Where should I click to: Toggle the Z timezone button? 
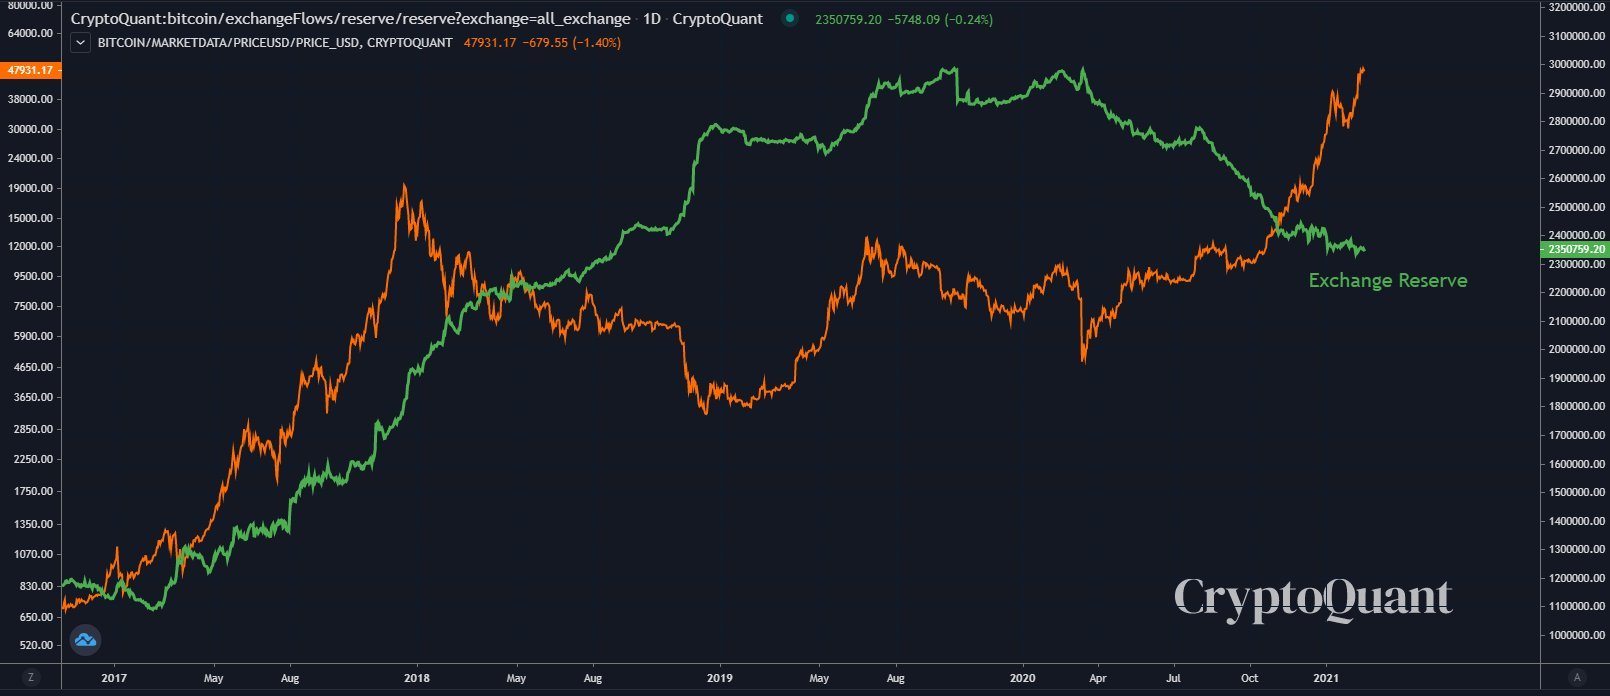pos(31,677)
